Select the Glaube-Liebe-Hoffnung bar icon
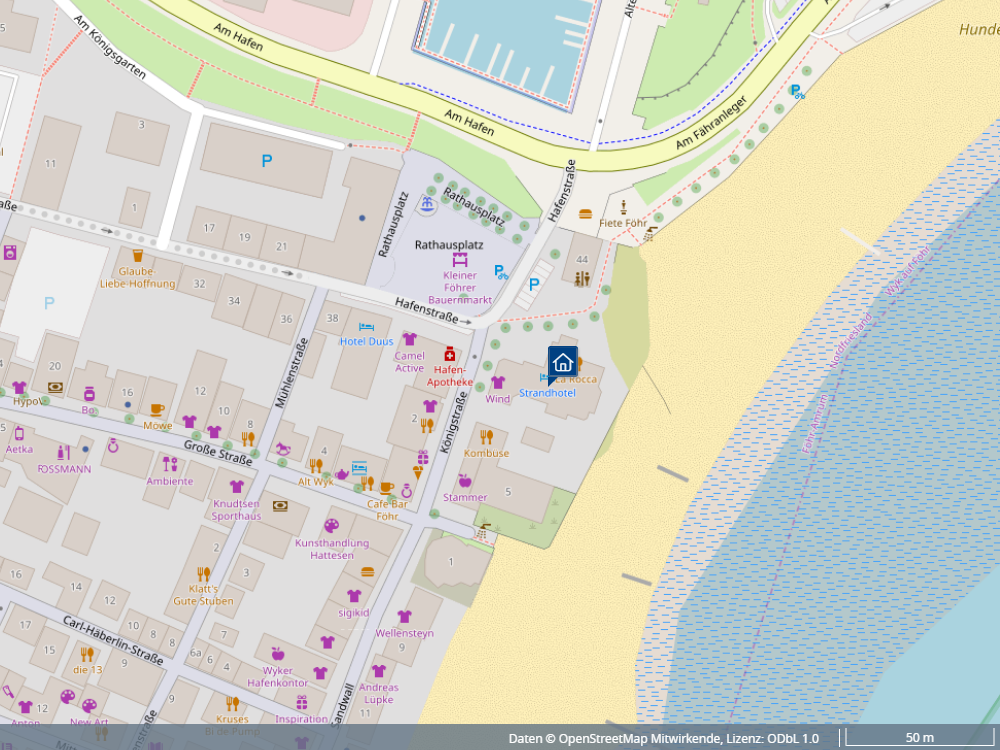1000x750 pixels. [137, 256]
